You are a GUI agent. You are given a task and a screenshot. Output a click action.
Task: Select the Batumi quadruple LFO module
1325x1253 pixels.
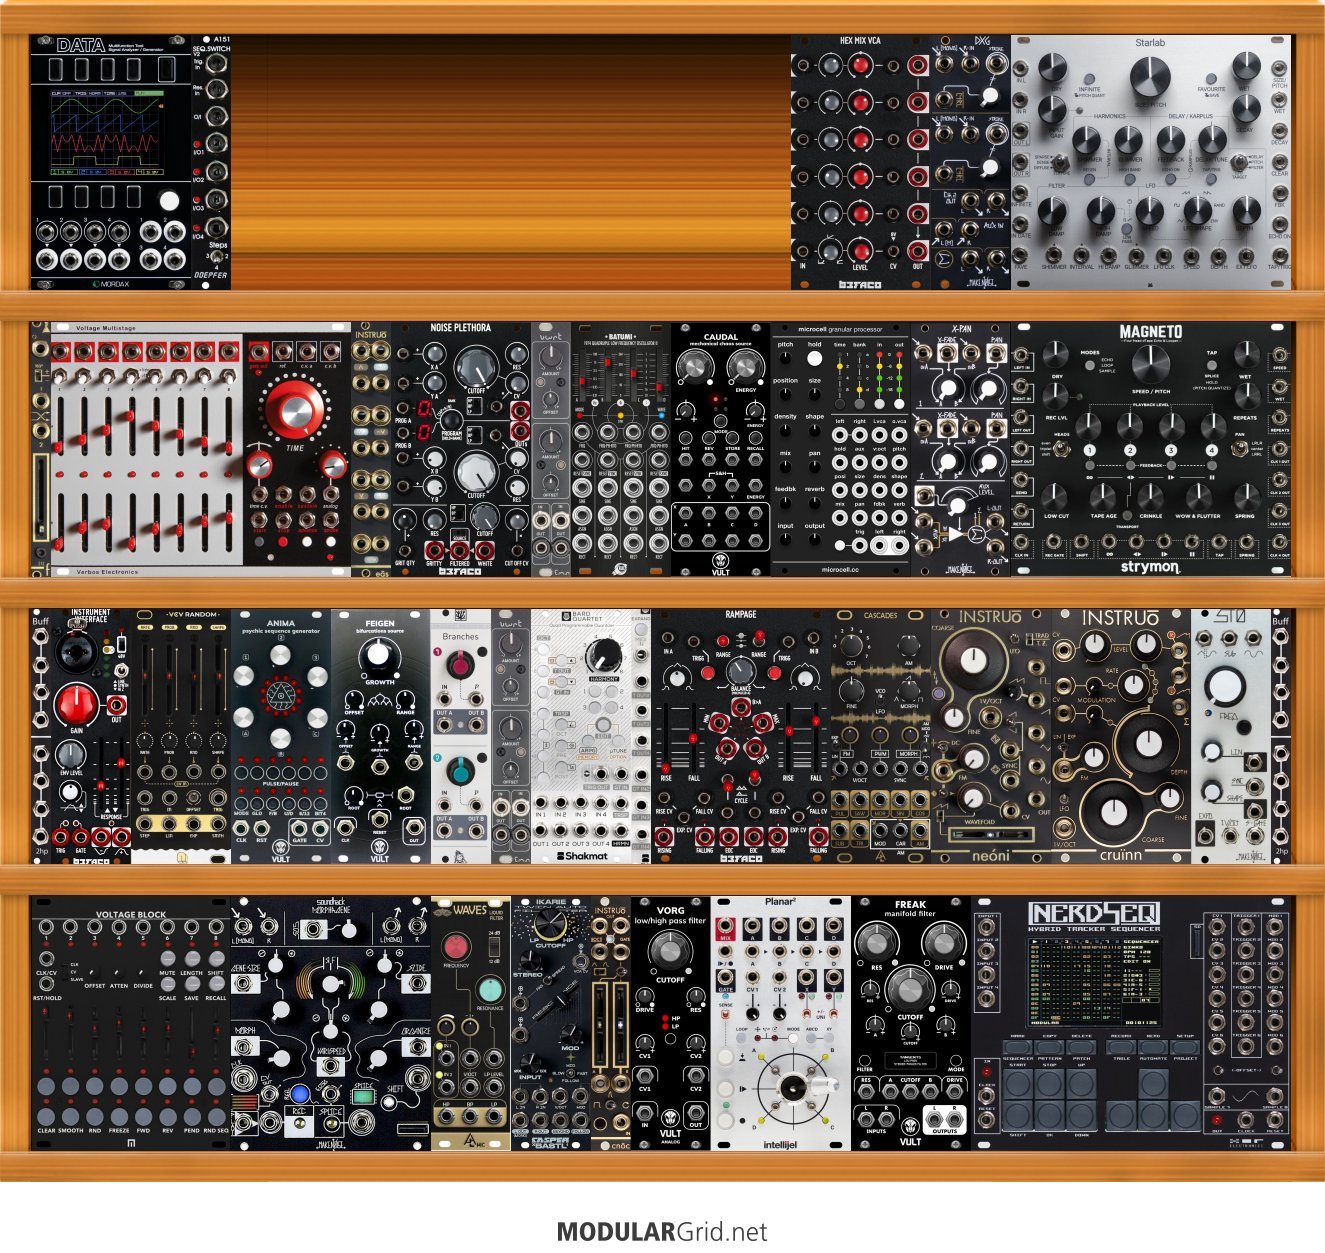click(x=621, y=449)
